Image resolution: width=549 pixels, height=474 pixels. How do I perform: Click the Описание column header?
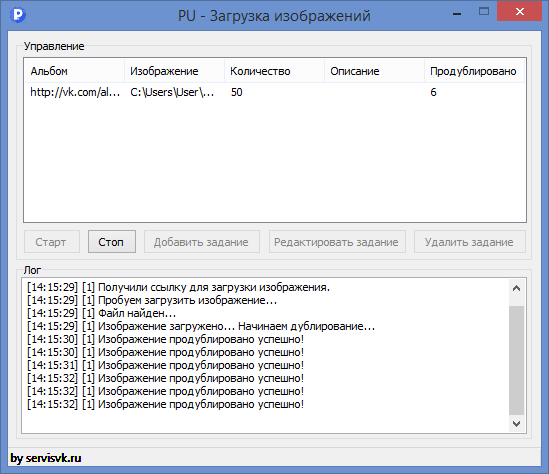[x=374, y=71]
